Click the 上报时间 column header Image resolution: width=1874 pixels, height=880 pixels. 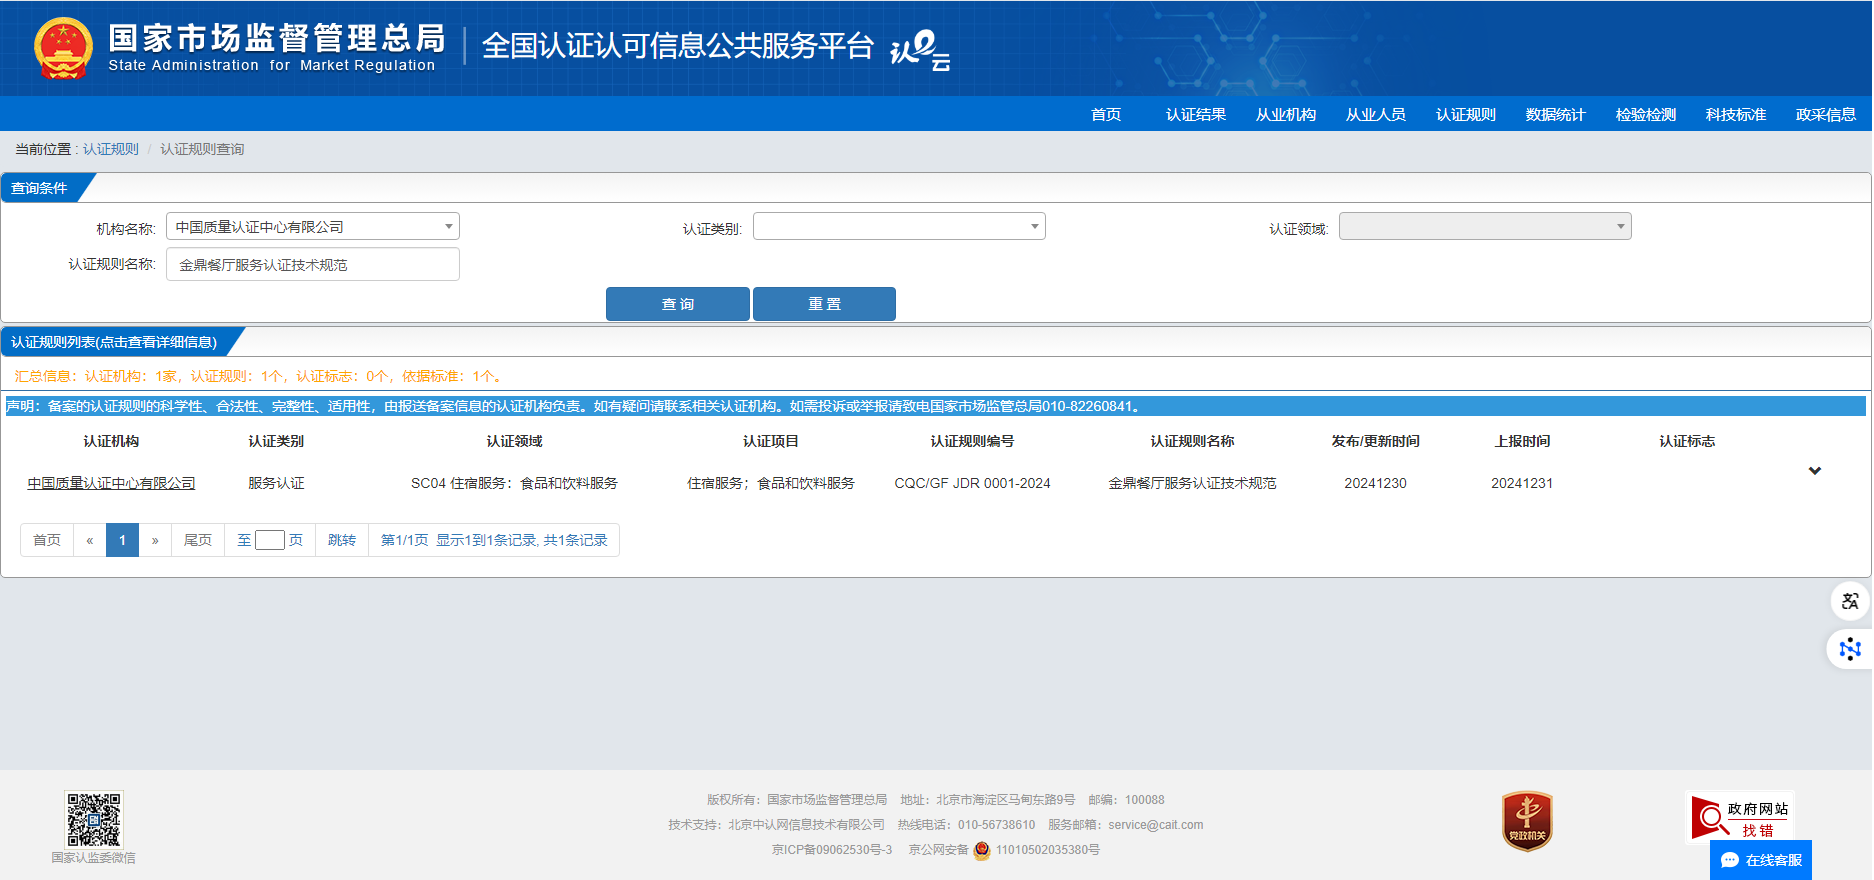[1522, 441]
